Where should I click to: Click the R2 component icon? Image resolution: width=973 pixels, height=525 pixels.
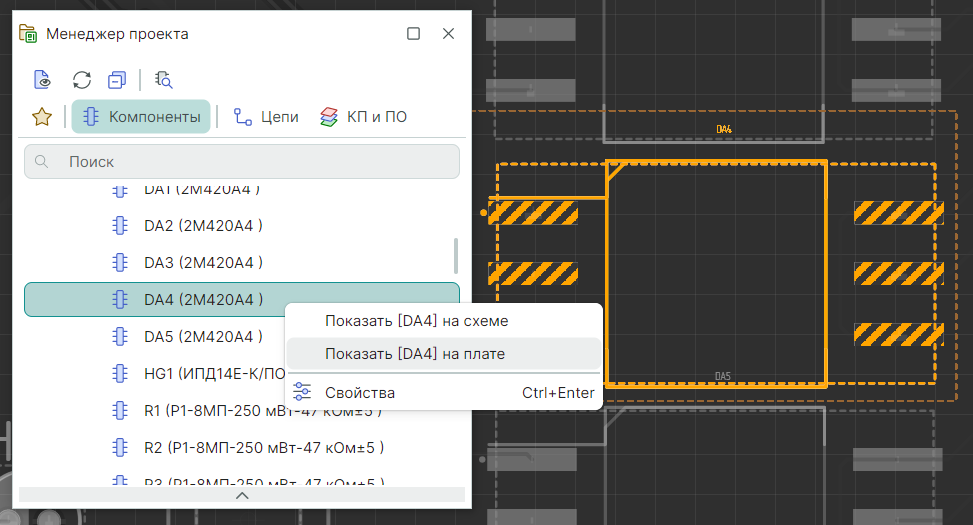pos(120,447)
